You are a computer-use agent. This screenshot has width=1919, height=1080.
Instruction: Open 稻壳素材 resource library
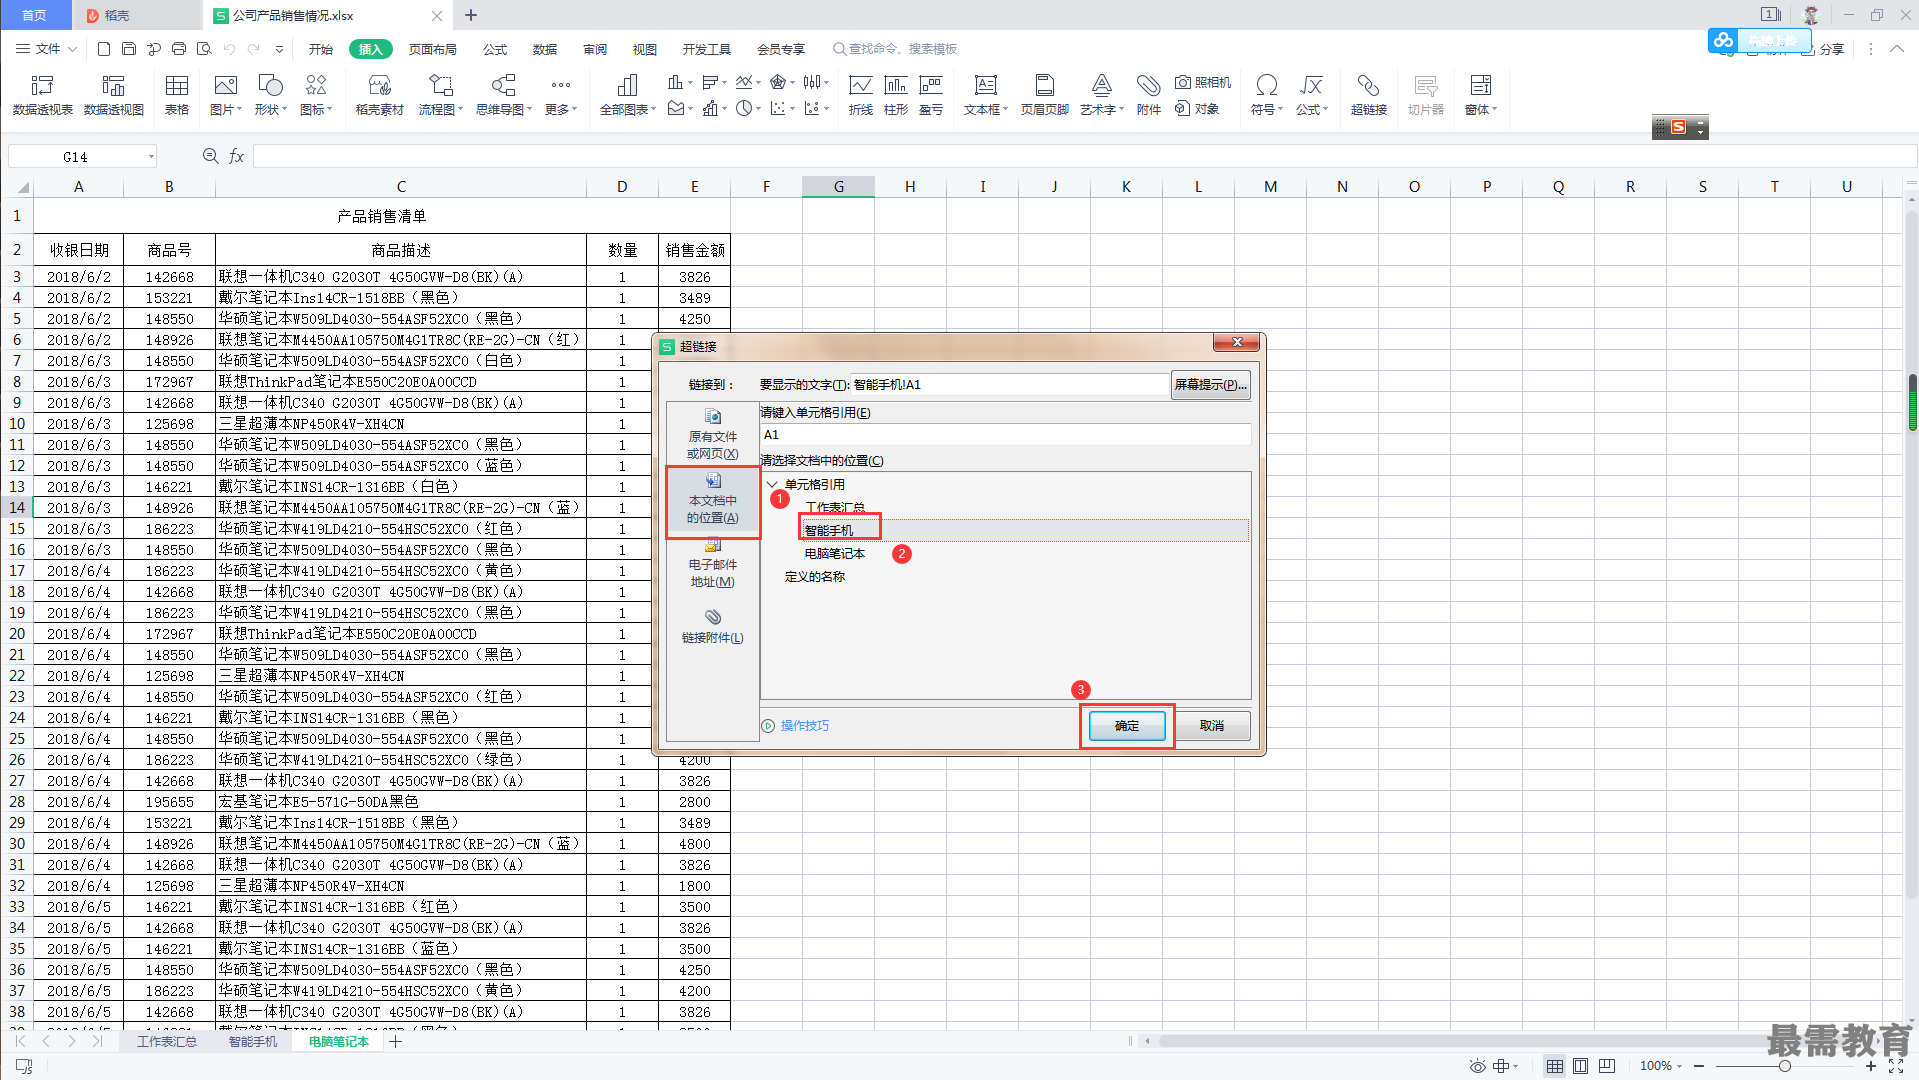point(379,95)
